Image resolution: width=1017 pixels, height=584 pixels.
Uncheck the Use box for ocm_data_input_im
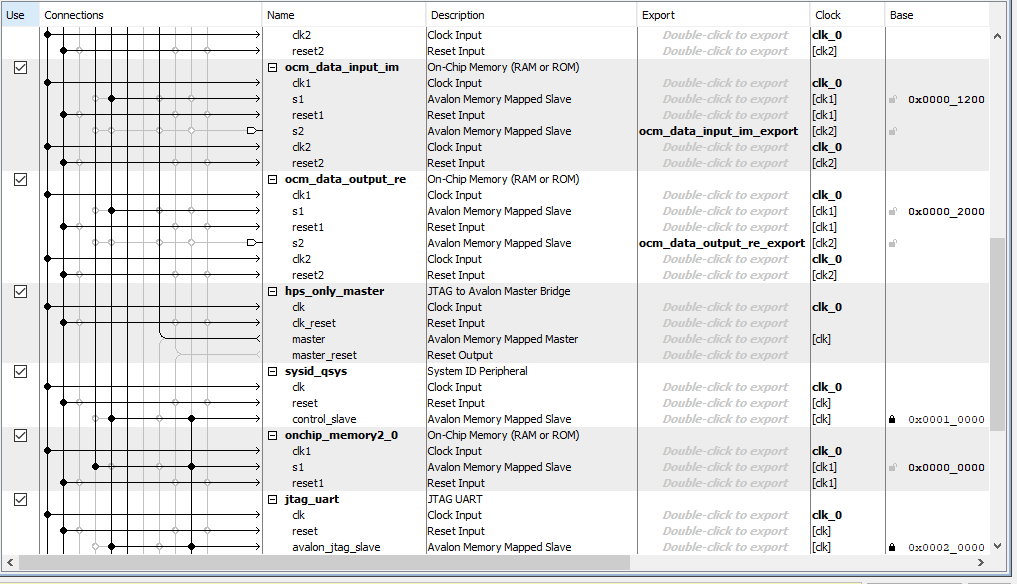click(x=21, y=67)
